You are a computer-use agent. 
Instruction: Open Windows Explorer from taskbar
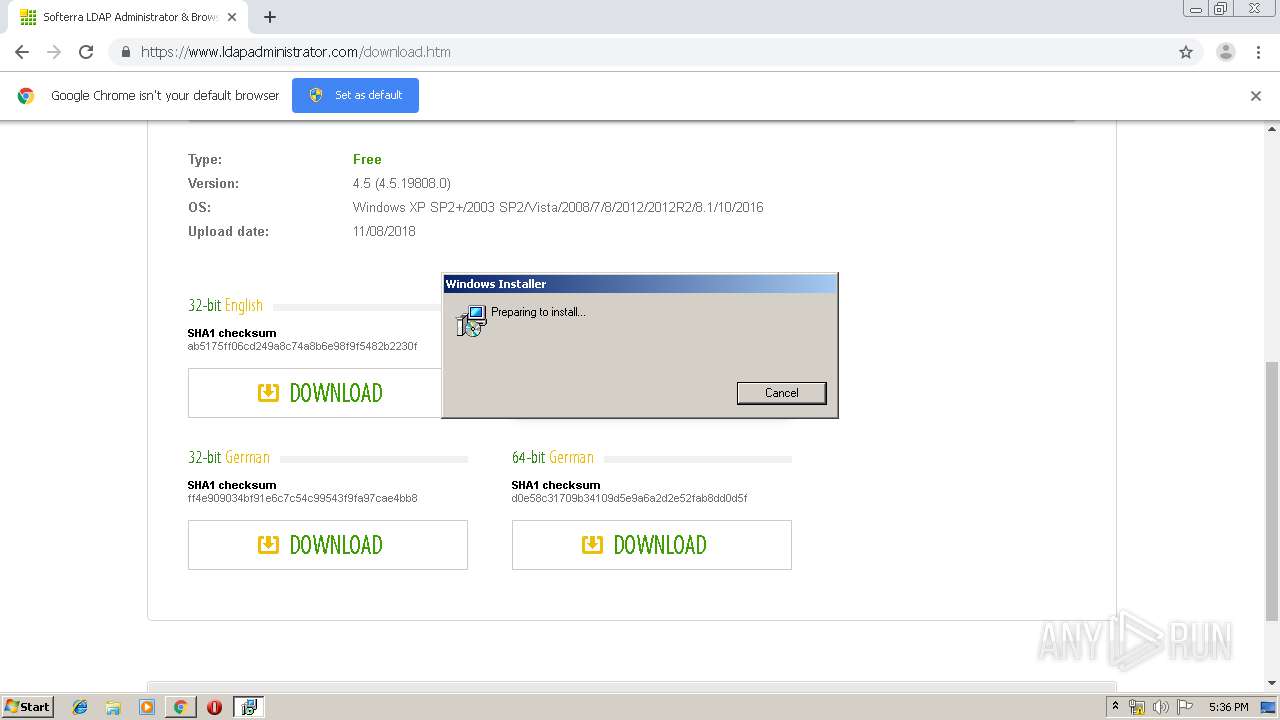click(x=113, y=707)
